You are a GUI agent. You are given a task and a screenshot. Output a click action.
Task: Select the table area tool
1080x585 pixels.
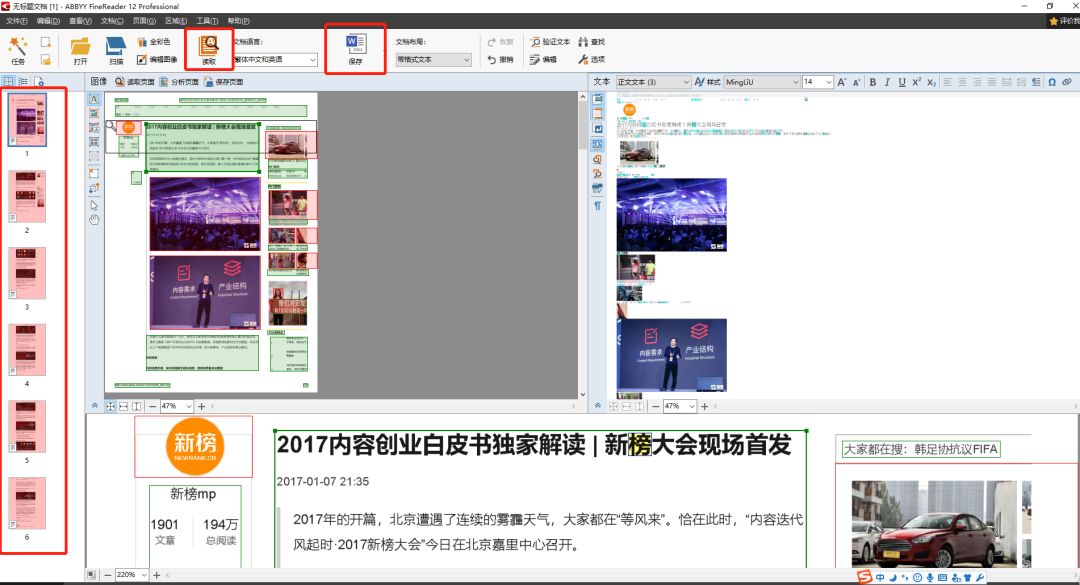94,142
